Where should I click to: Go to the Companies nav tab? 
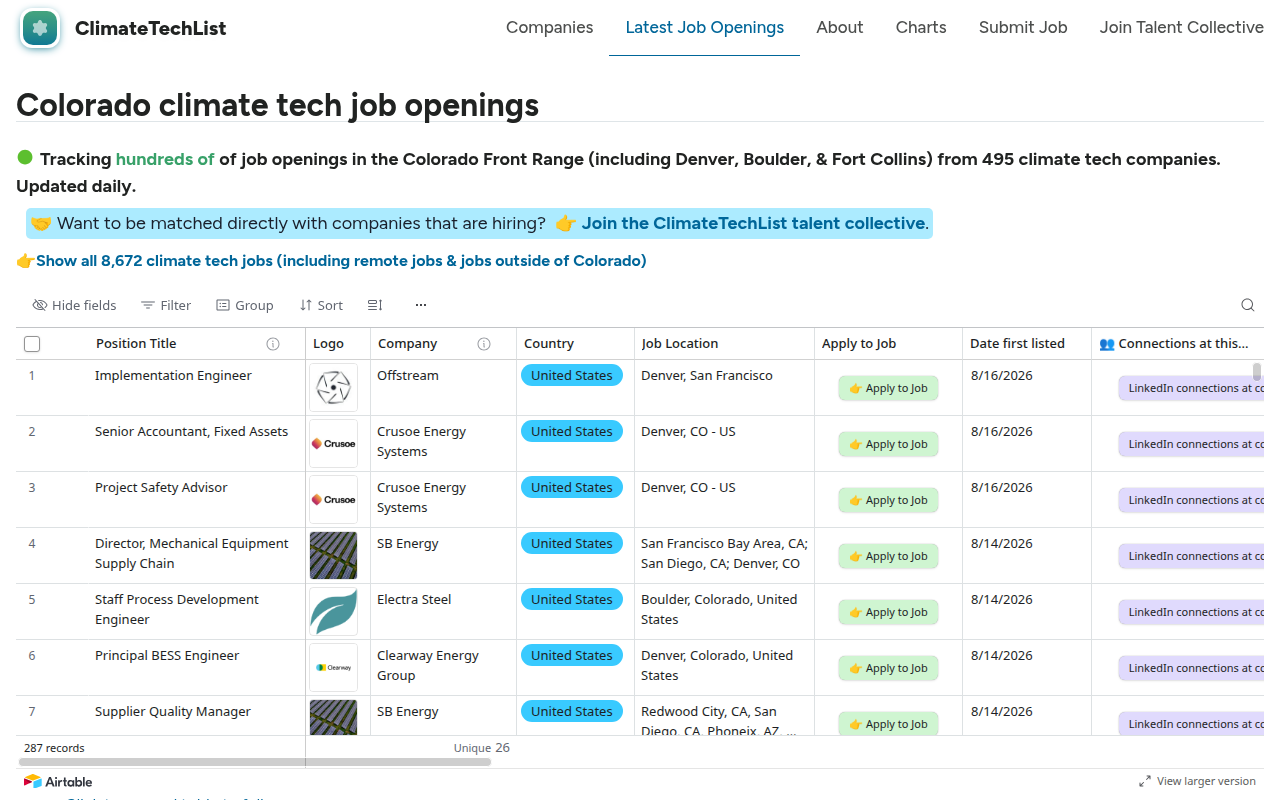[x=550, y=28]
